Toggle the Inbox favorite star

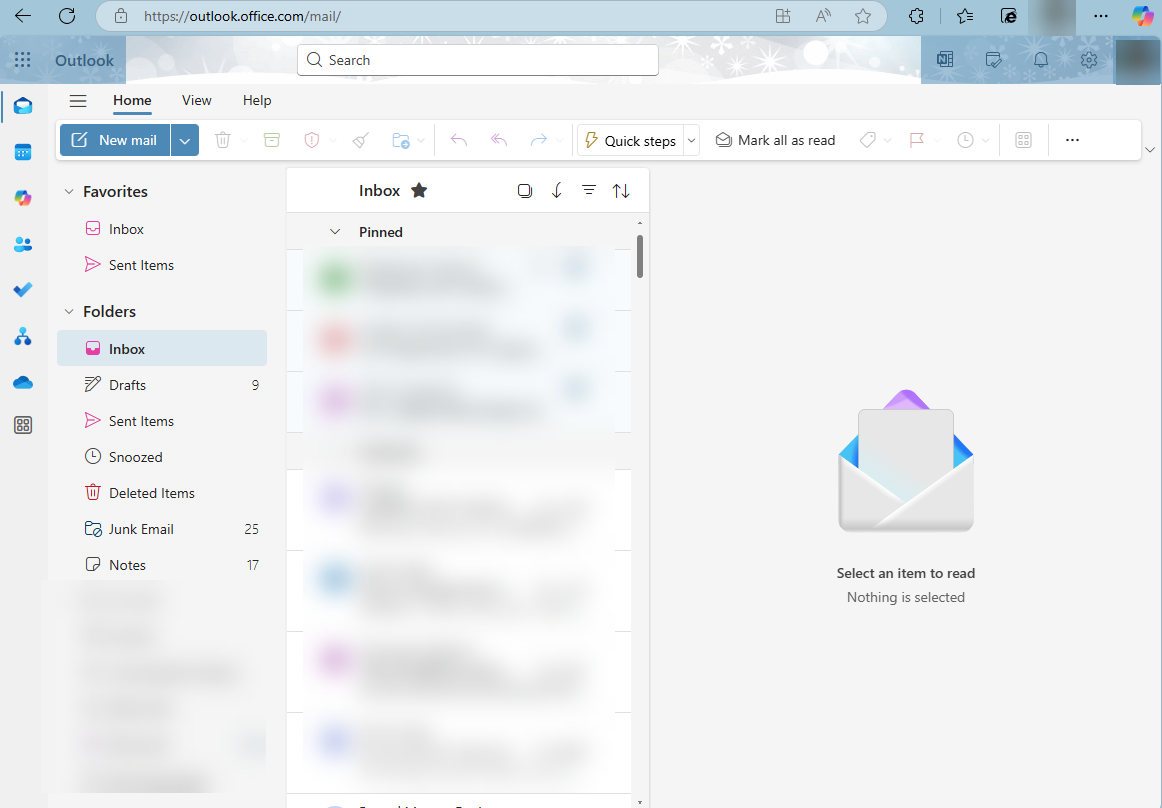[419, 190]
